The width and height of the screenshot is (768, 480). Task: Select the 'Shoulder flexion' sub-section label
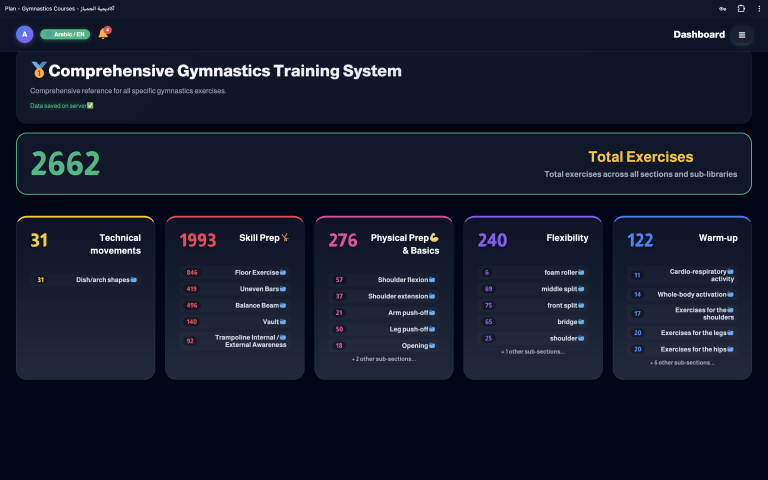pyautogui.click(x=403, y=280)
